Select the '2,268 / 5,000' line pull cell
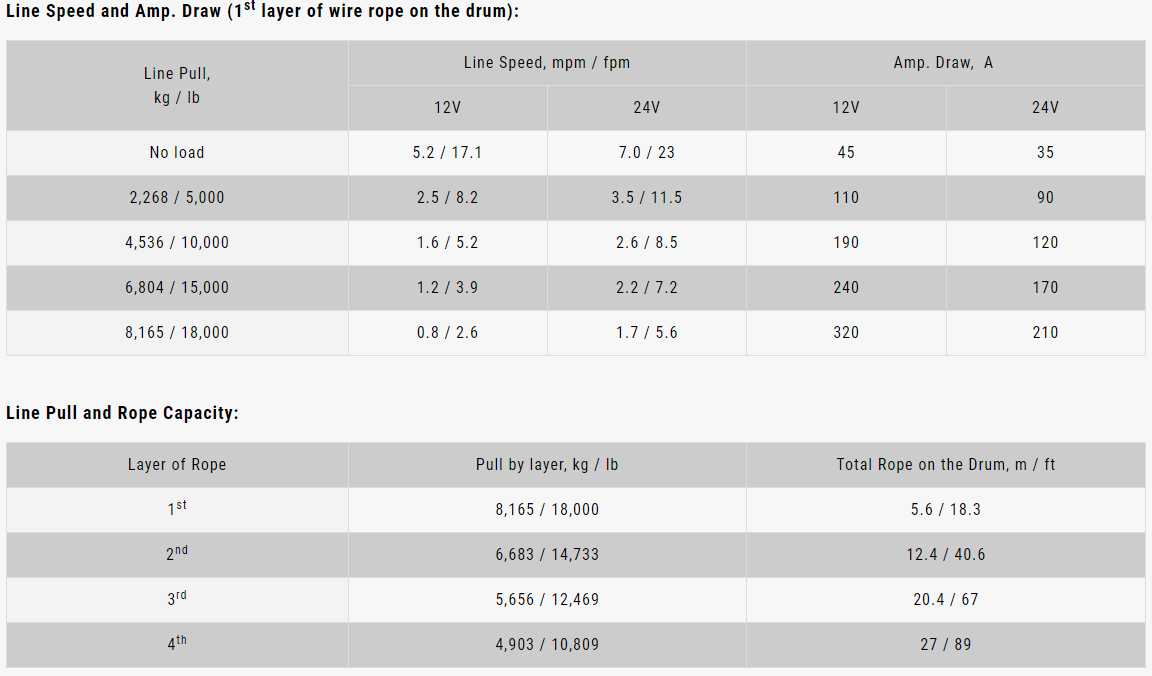Viewport: 1152px width, 676px height. click(x=177, y=198)
